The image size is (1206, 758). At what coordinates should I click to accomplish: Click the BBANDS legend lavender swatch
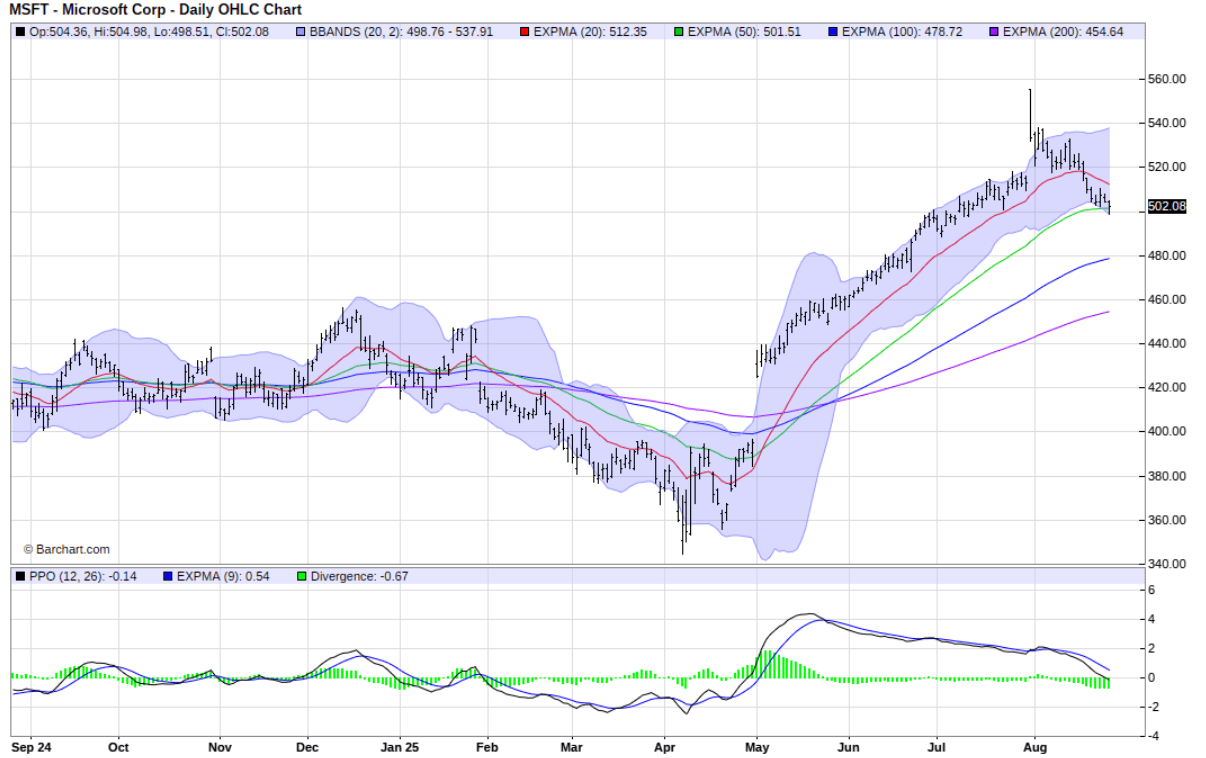tap(299, 32)
